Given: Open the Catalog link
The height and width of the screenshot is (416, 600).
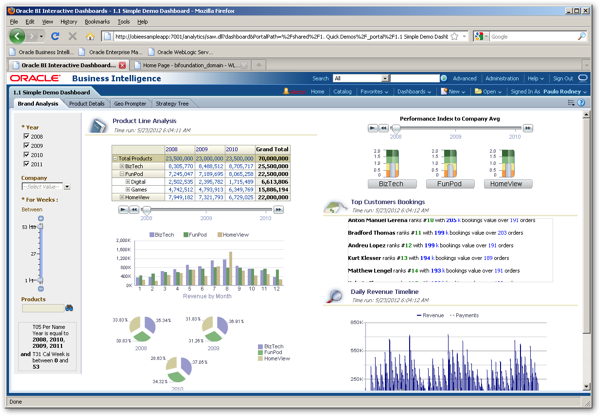Looking at the screenshot, I should click(342, 91).
